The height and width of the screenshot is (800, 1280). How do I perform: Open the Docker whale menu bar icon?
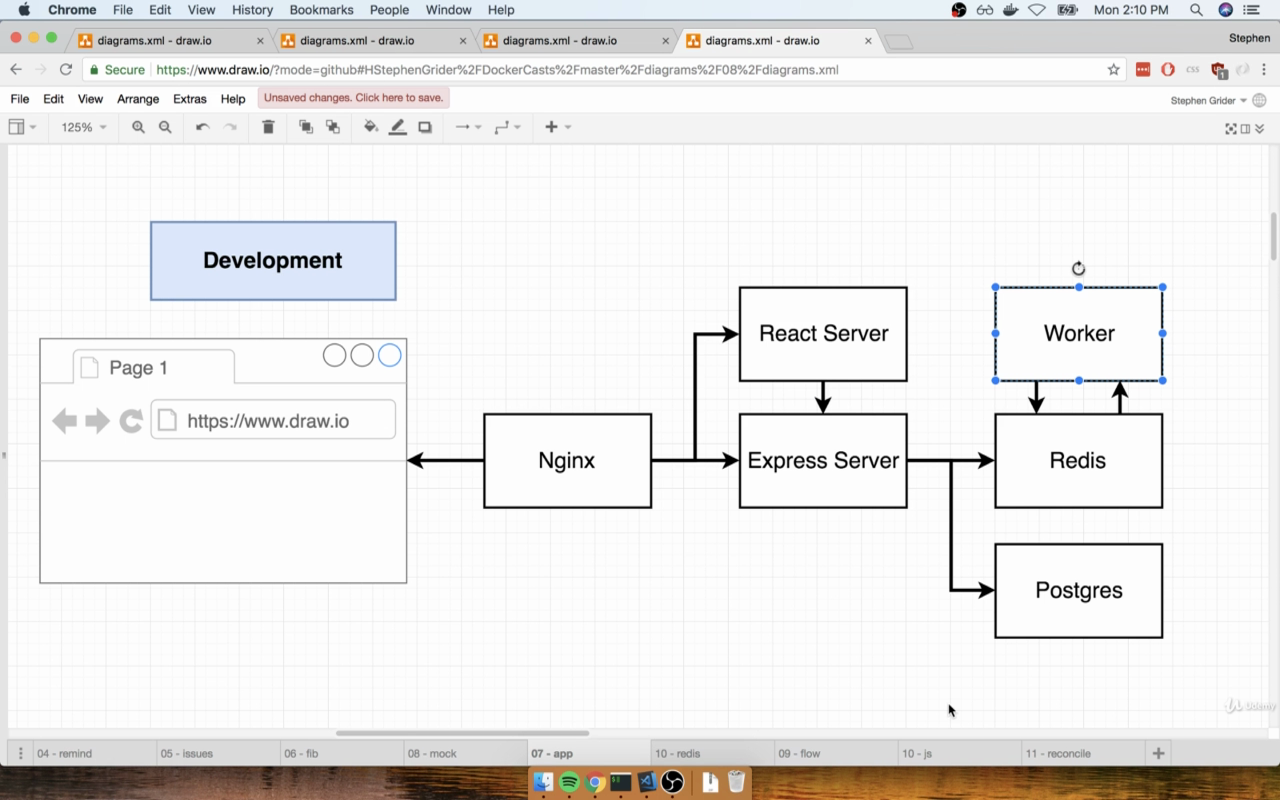(1012, 10)
